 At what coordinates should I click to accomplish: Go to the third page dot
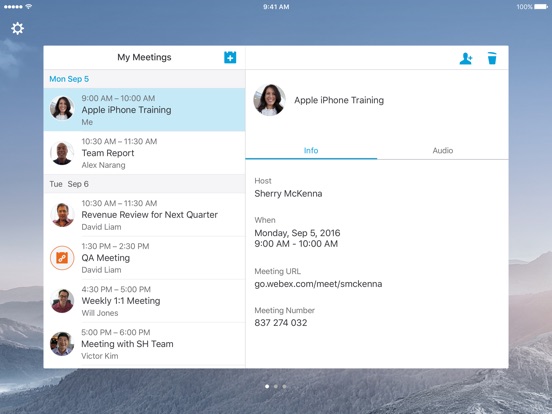pyautogui.click(x=284, y=387)
